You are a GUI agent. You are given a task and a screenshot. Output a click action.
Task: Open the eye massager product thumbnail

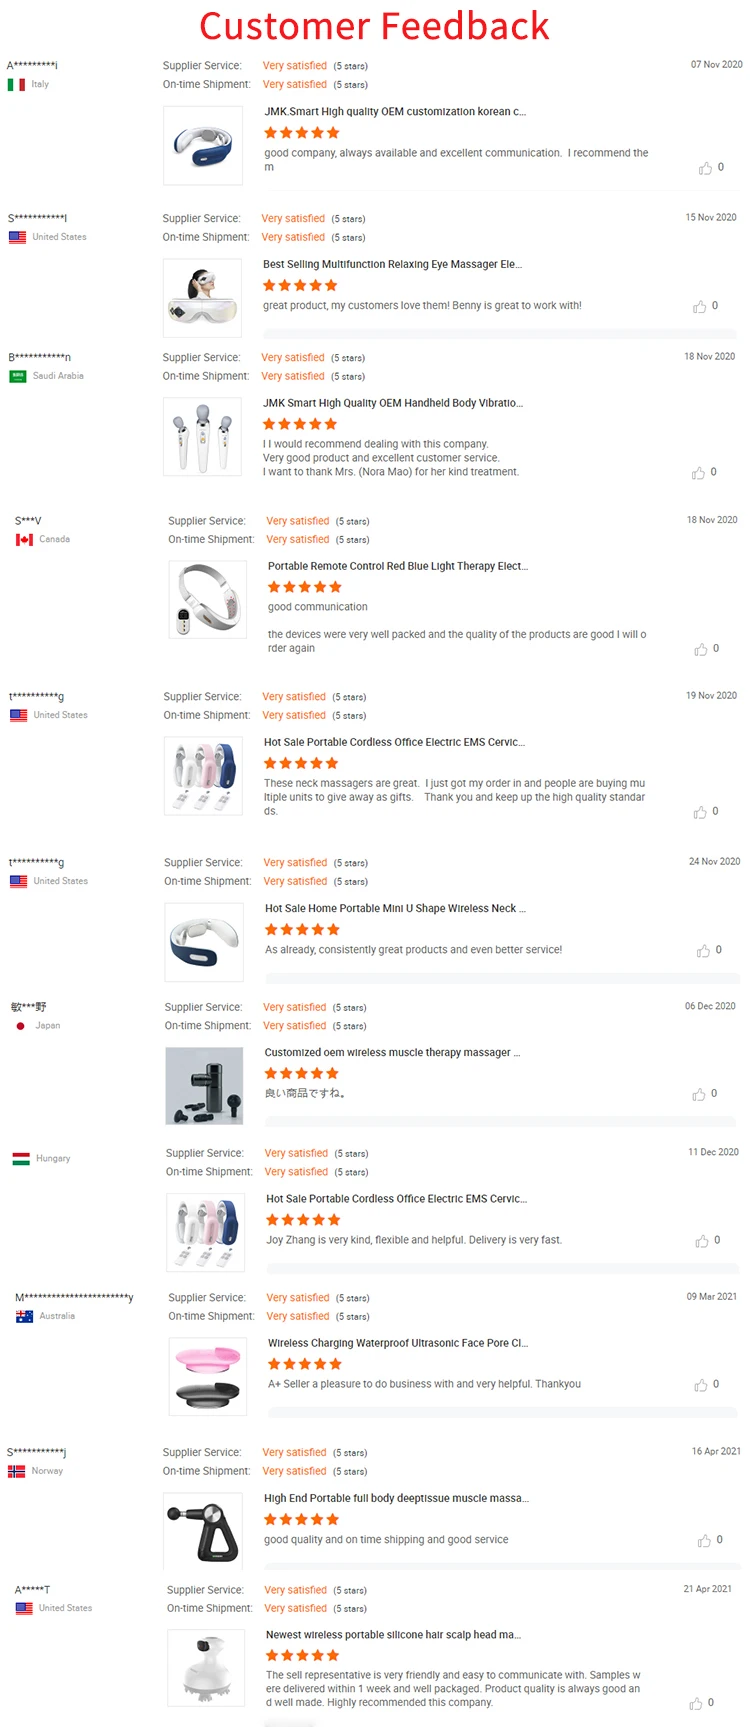[x=203, y=298]
